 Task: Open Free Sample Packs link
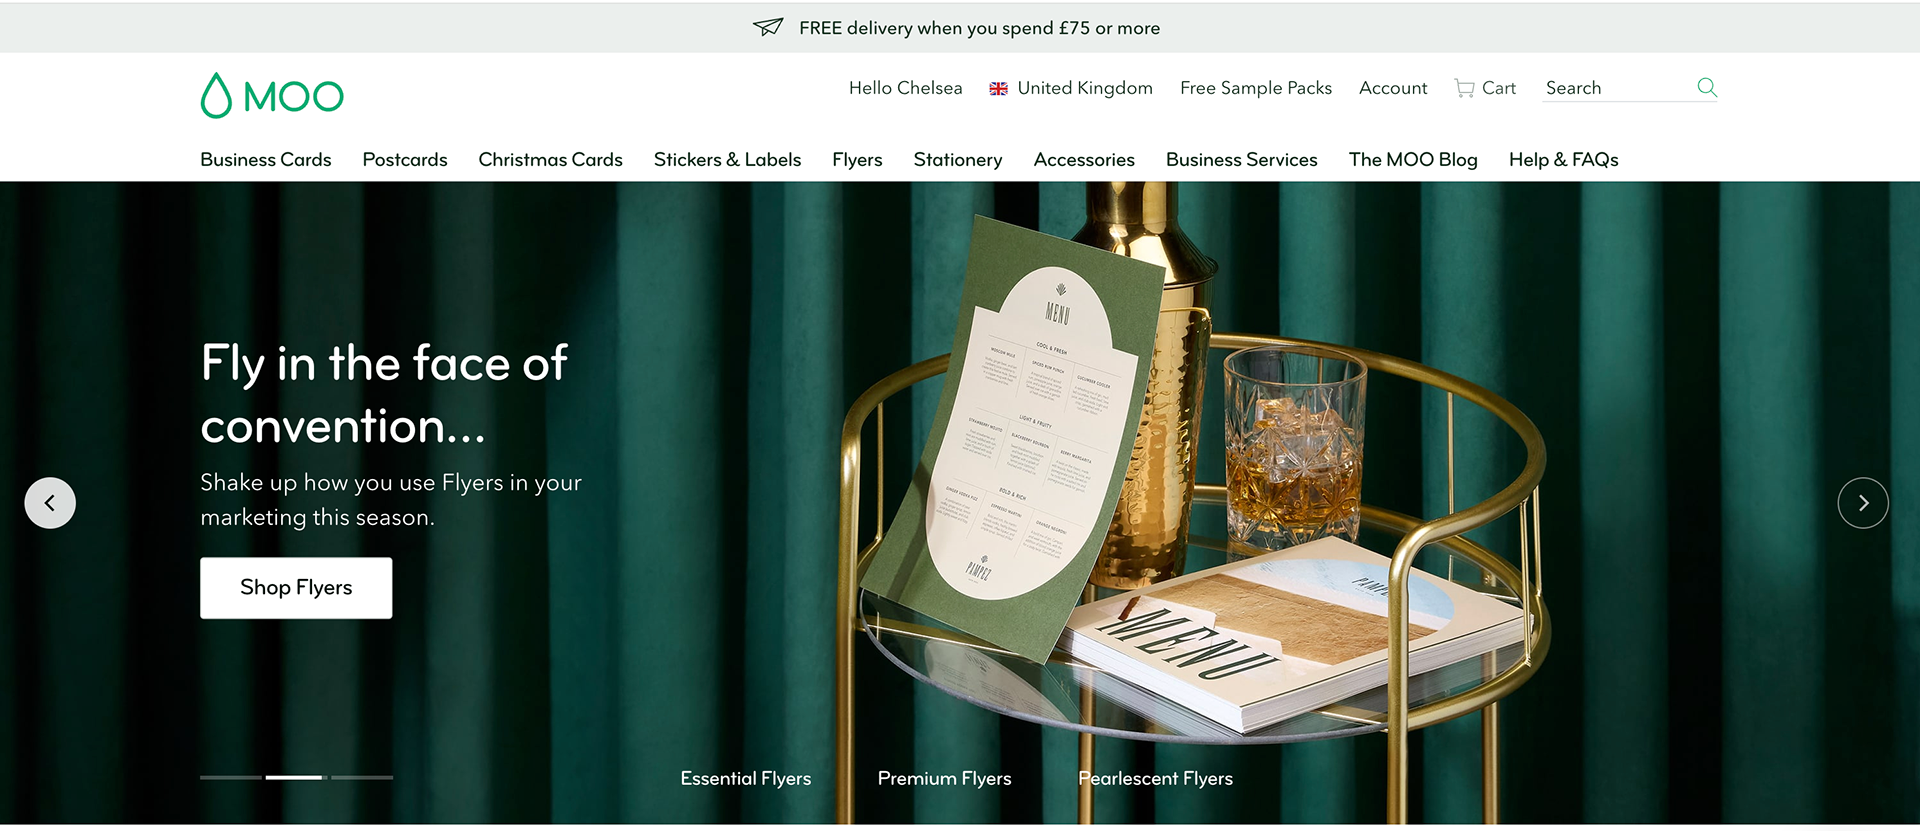1256,88
